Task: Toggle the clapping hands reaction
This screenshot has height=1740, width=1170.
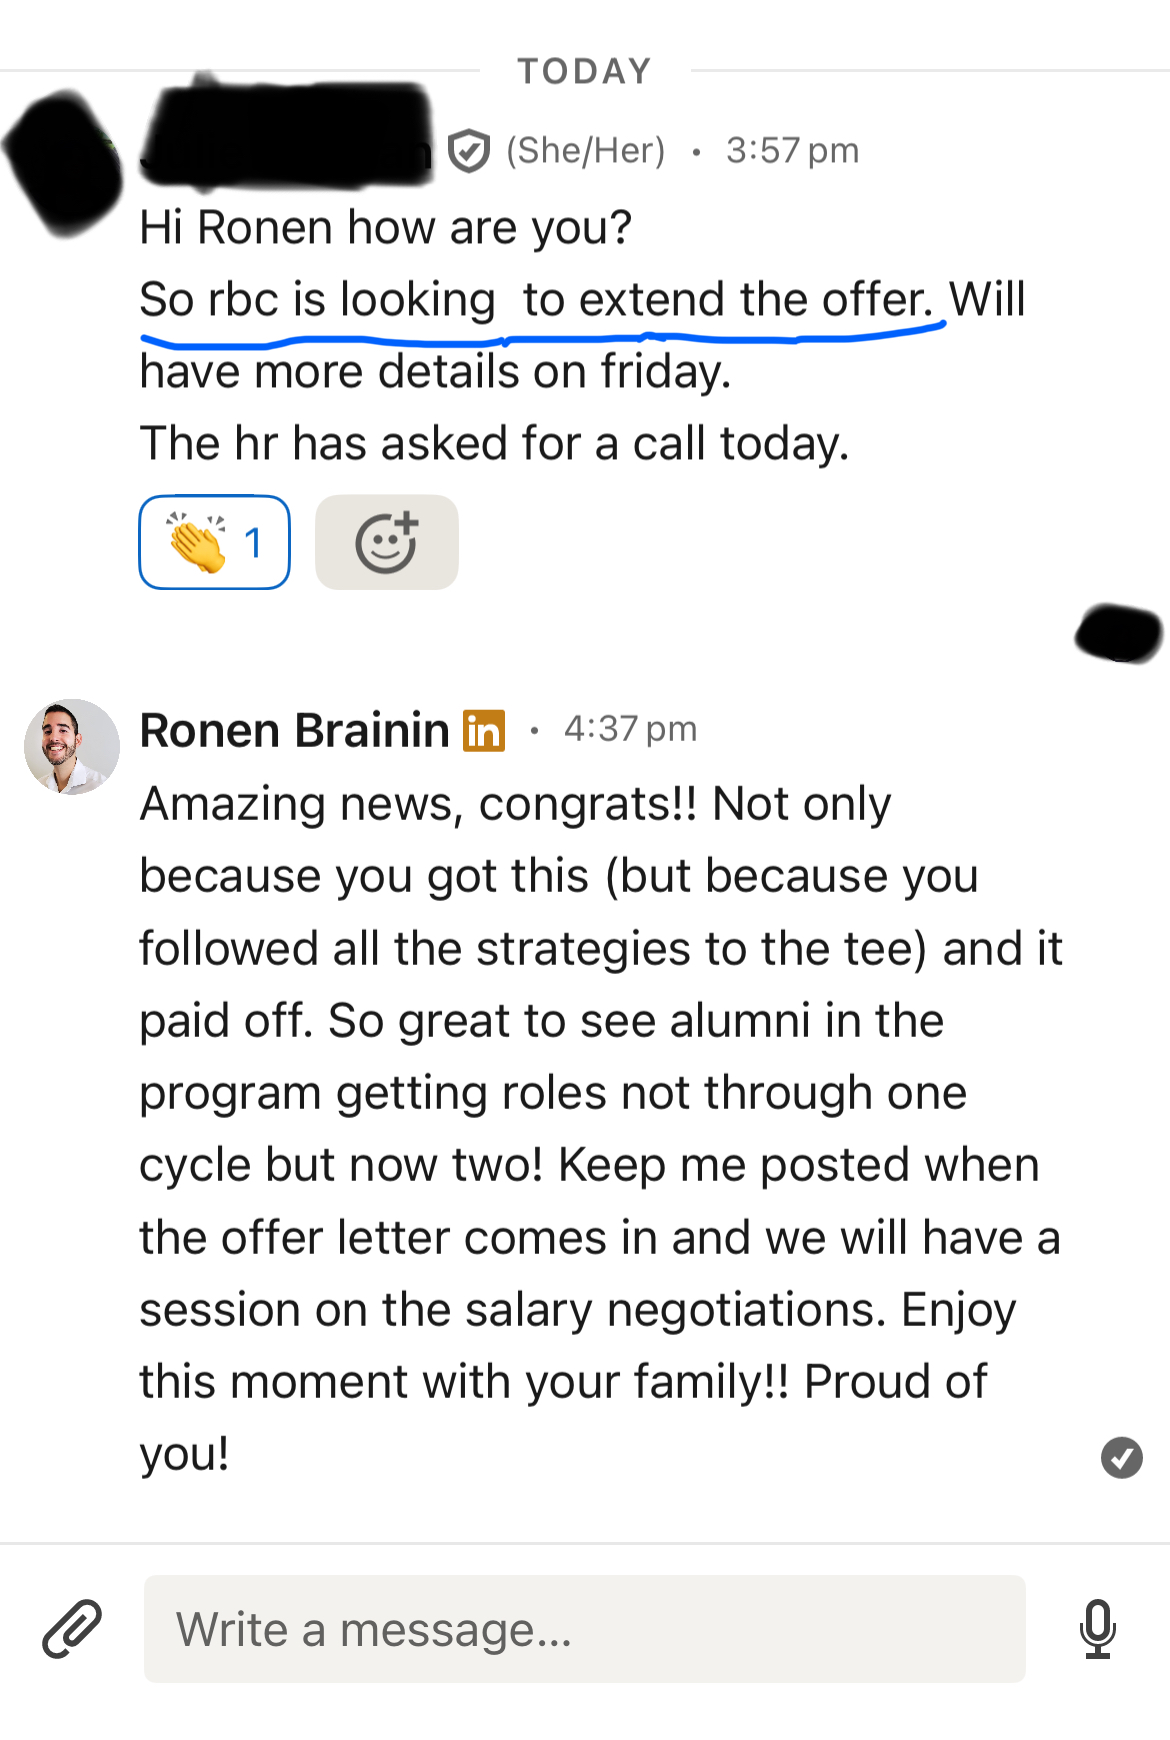Action: click(214, 543)
